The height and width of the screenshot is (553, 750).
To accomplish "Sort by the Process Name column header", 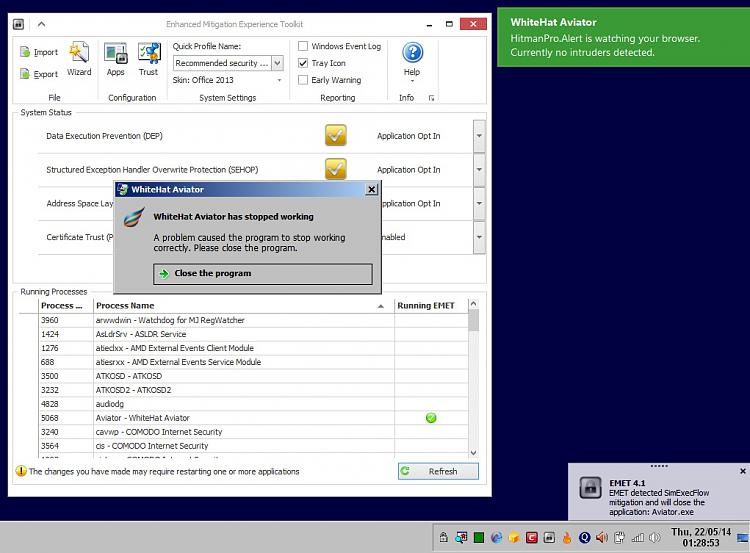I will [243, 305].
